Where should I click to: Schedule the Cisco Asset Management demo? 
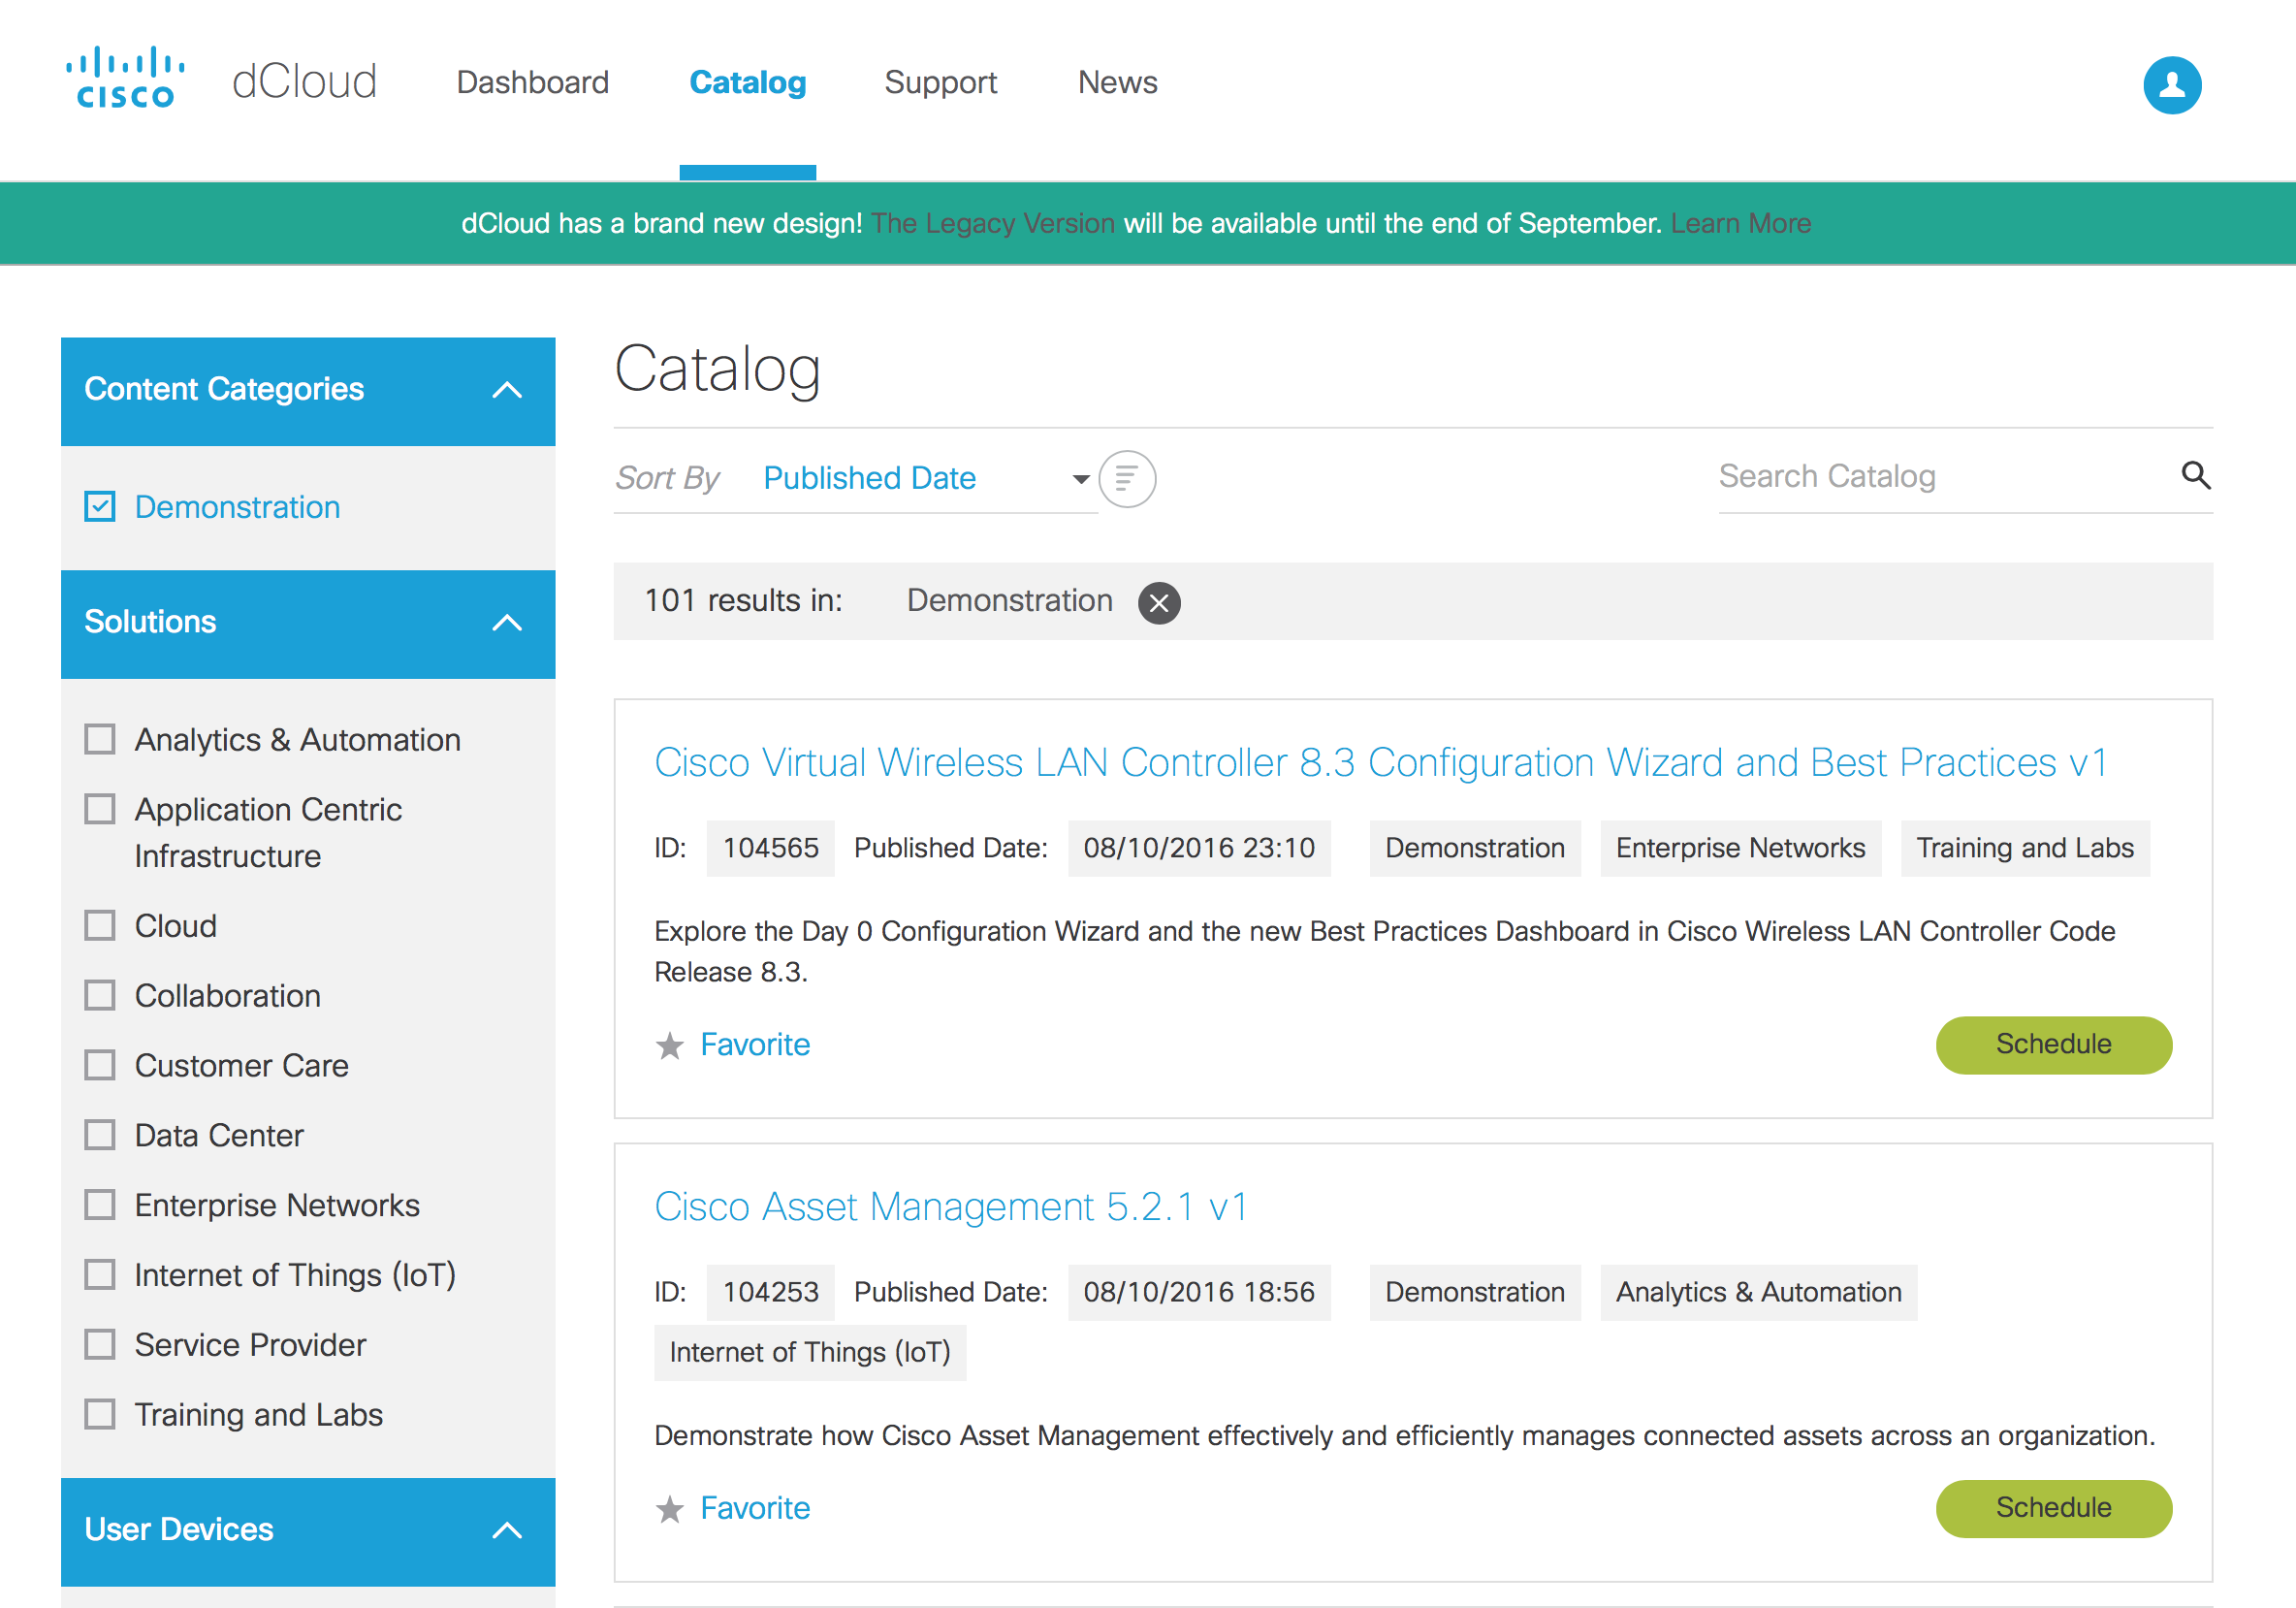tap(2053, 1508)
